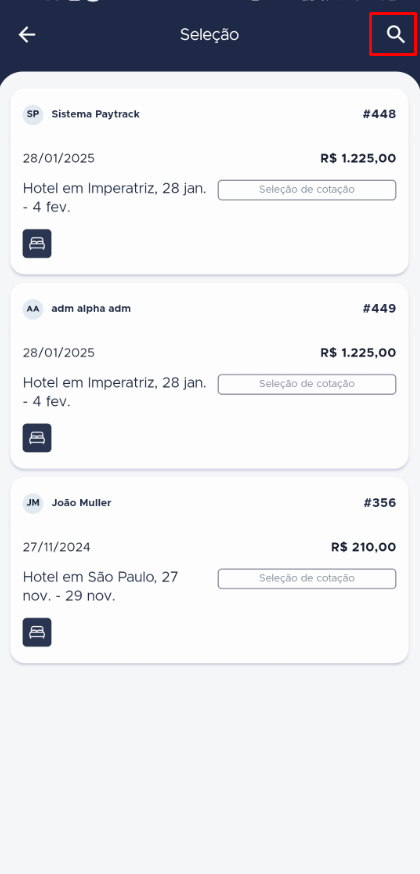Click Seleção de cotação in request #449
This screenshot has width=420, height=874.
[307, 384]
